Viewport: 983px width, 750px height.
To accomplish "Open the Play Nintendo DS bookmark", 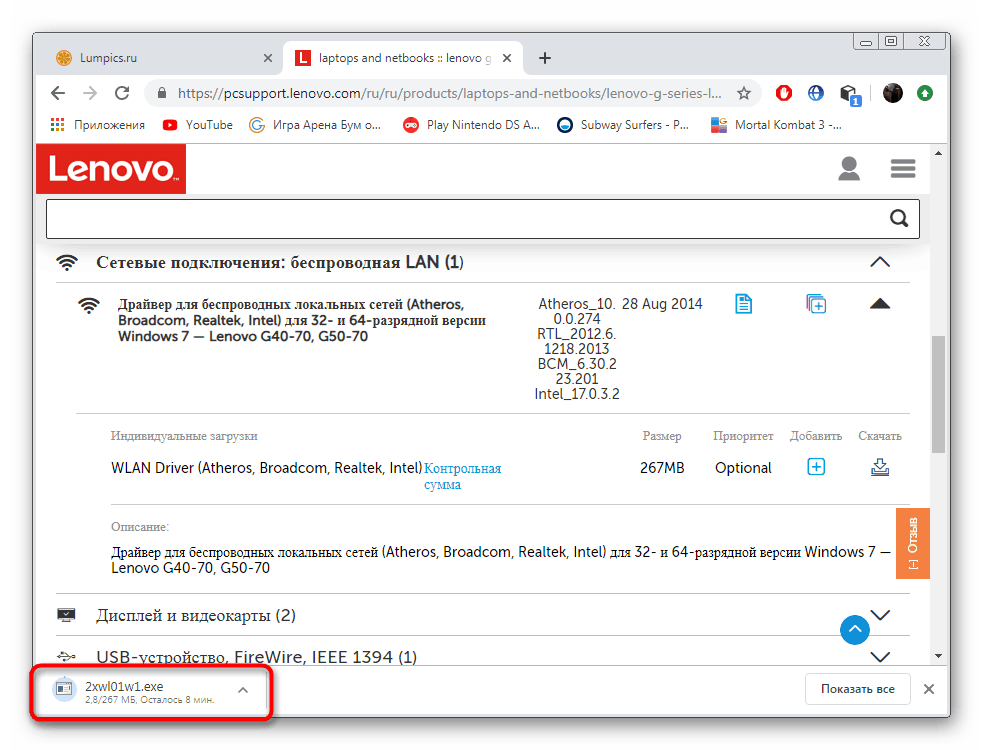I will point(471,125).
